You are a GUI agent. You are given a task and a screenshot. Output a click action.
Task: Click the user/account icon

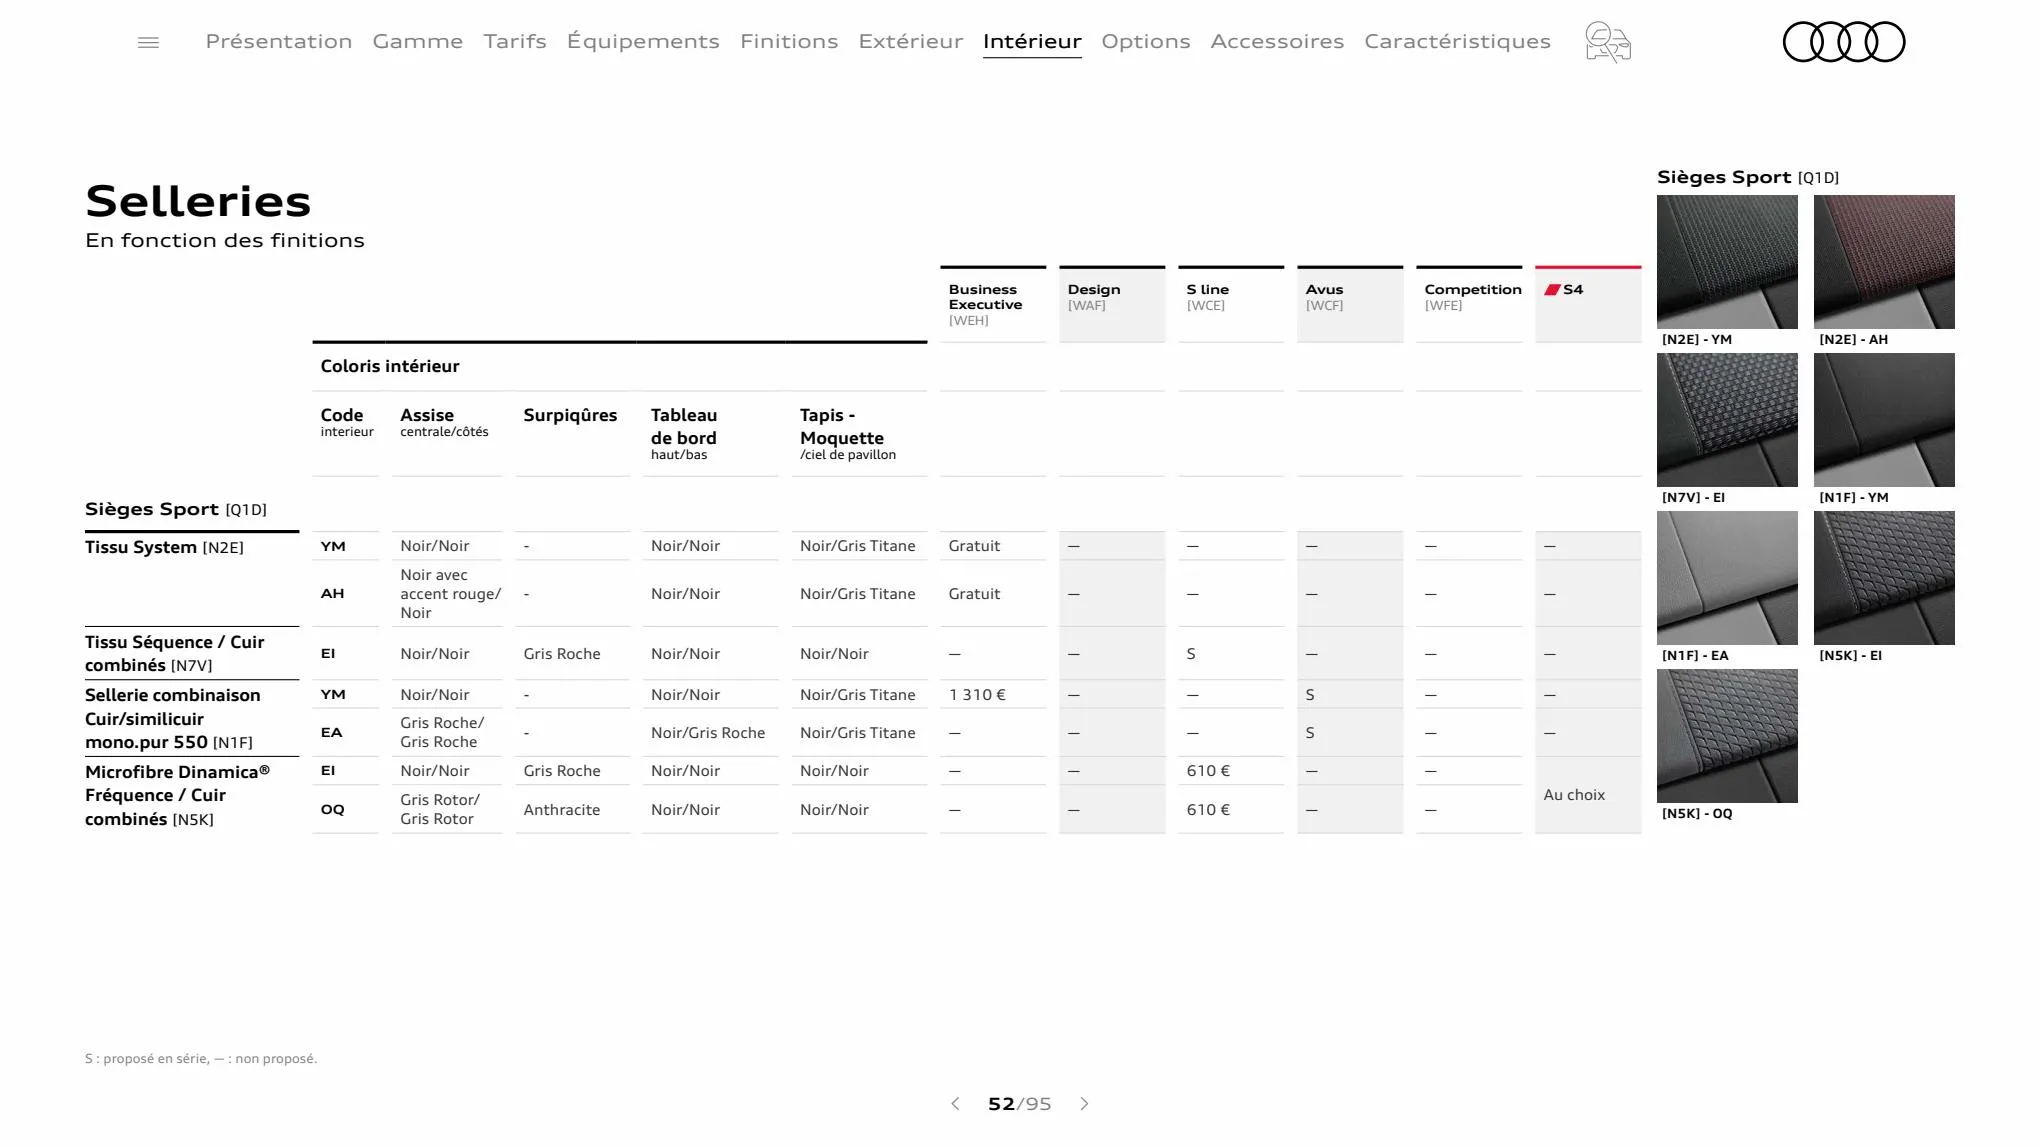click(1607, 42)
